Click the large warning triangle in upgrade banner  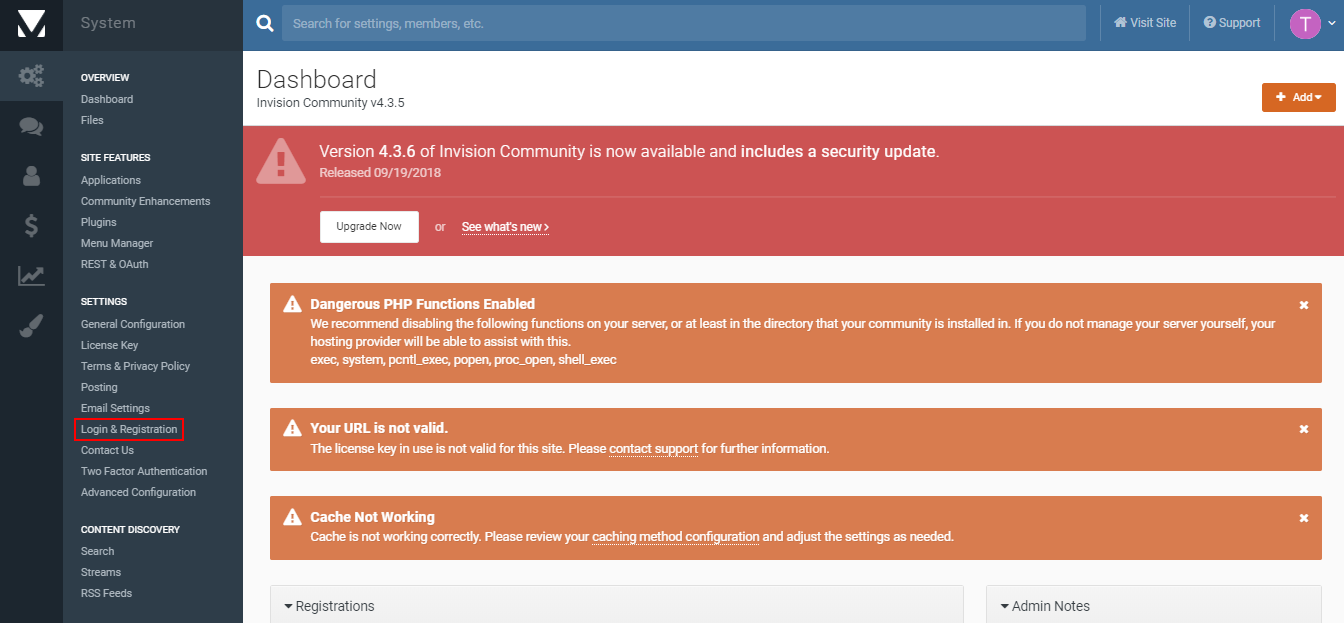(281, 161)
